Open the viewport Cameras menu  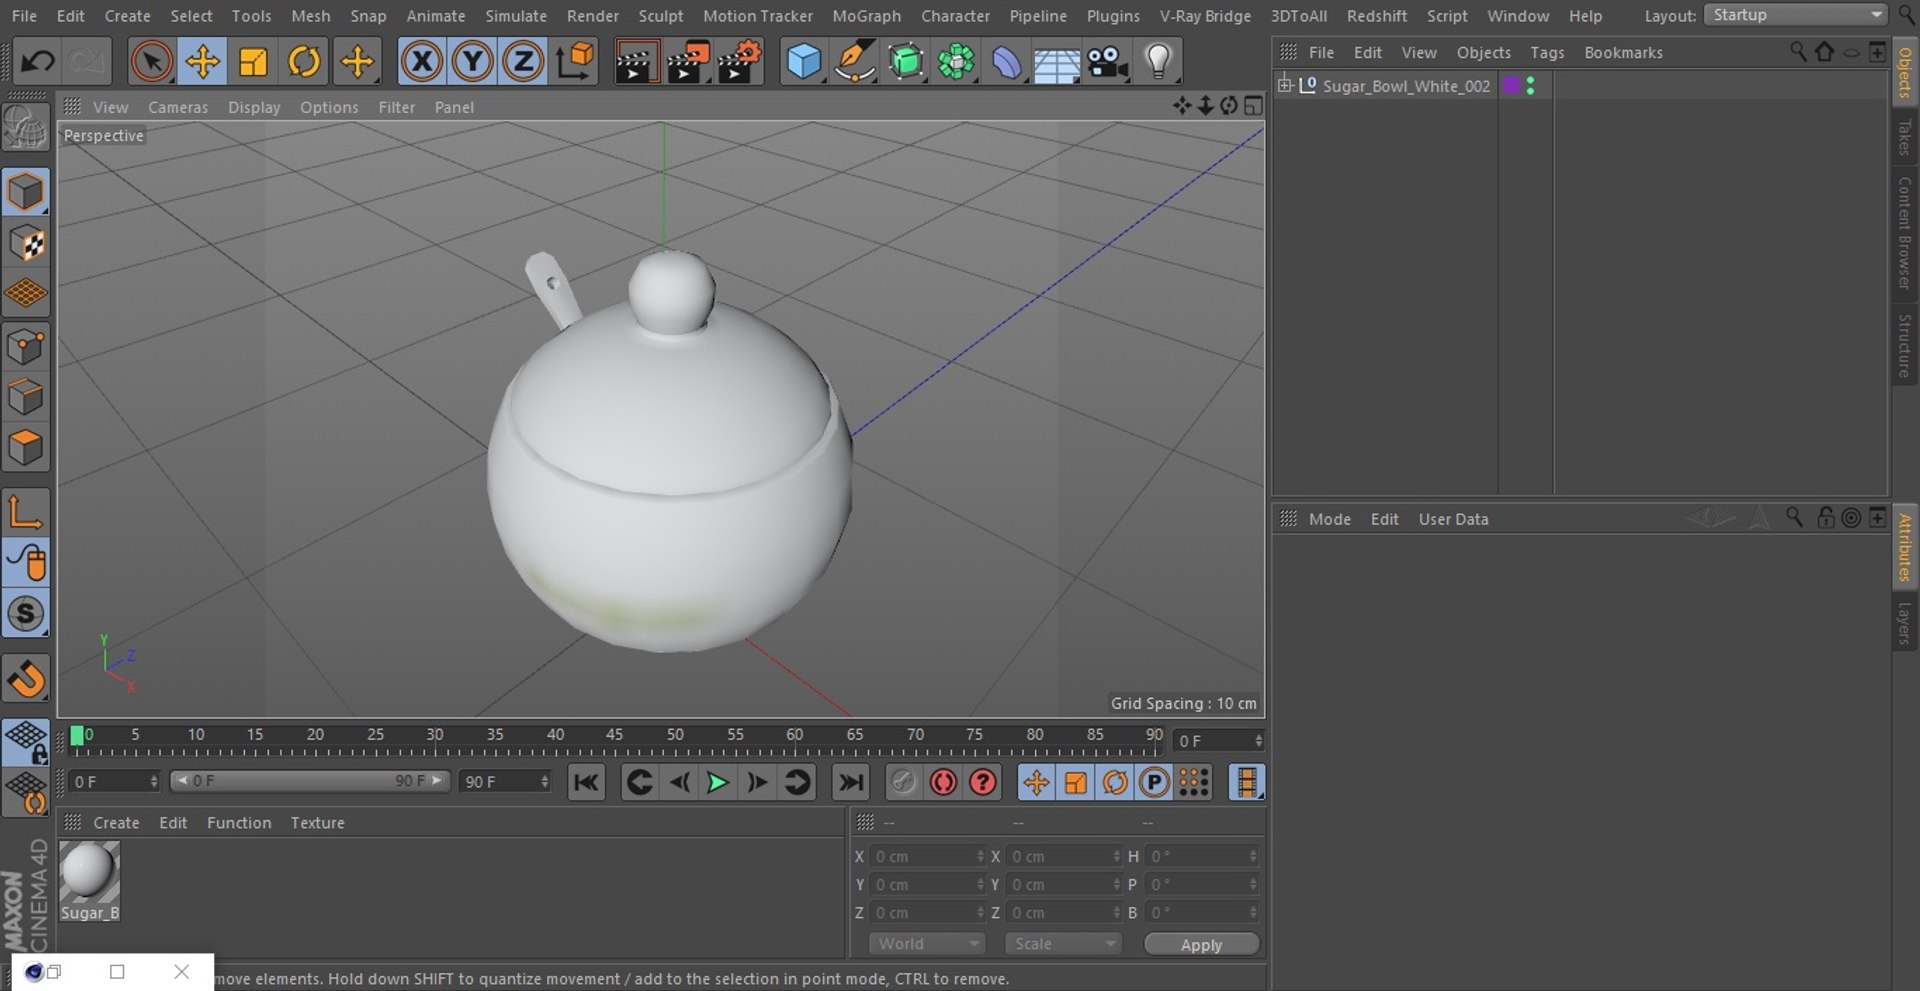178,107
